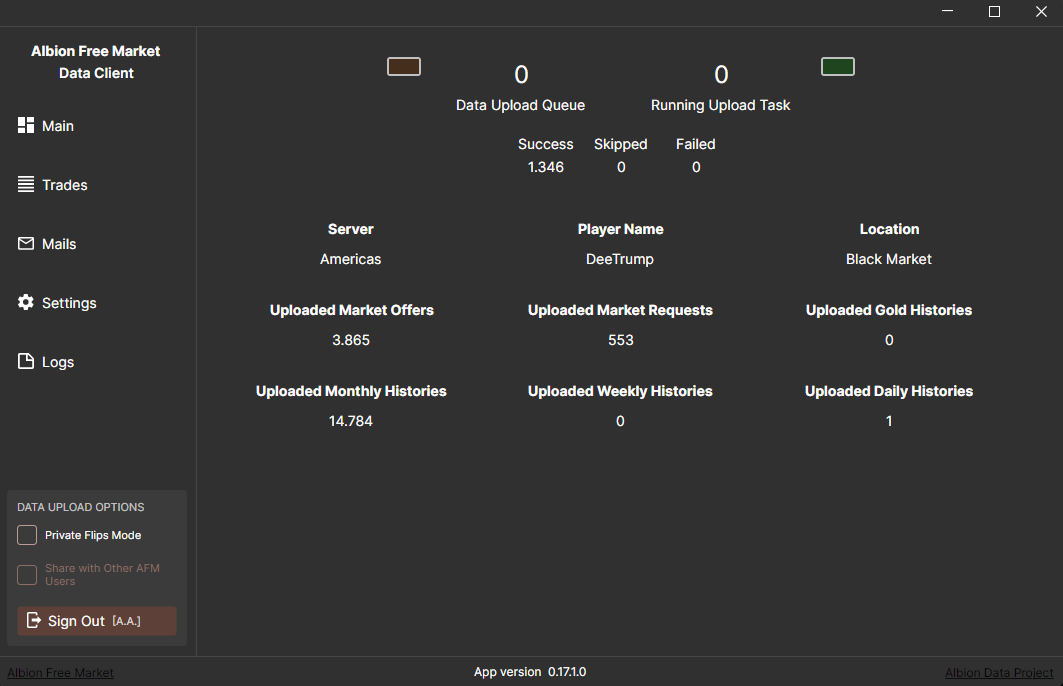1063x686 pixels.
Task: Click the Sign Out arrow icon
Action: tap(34, 620)
